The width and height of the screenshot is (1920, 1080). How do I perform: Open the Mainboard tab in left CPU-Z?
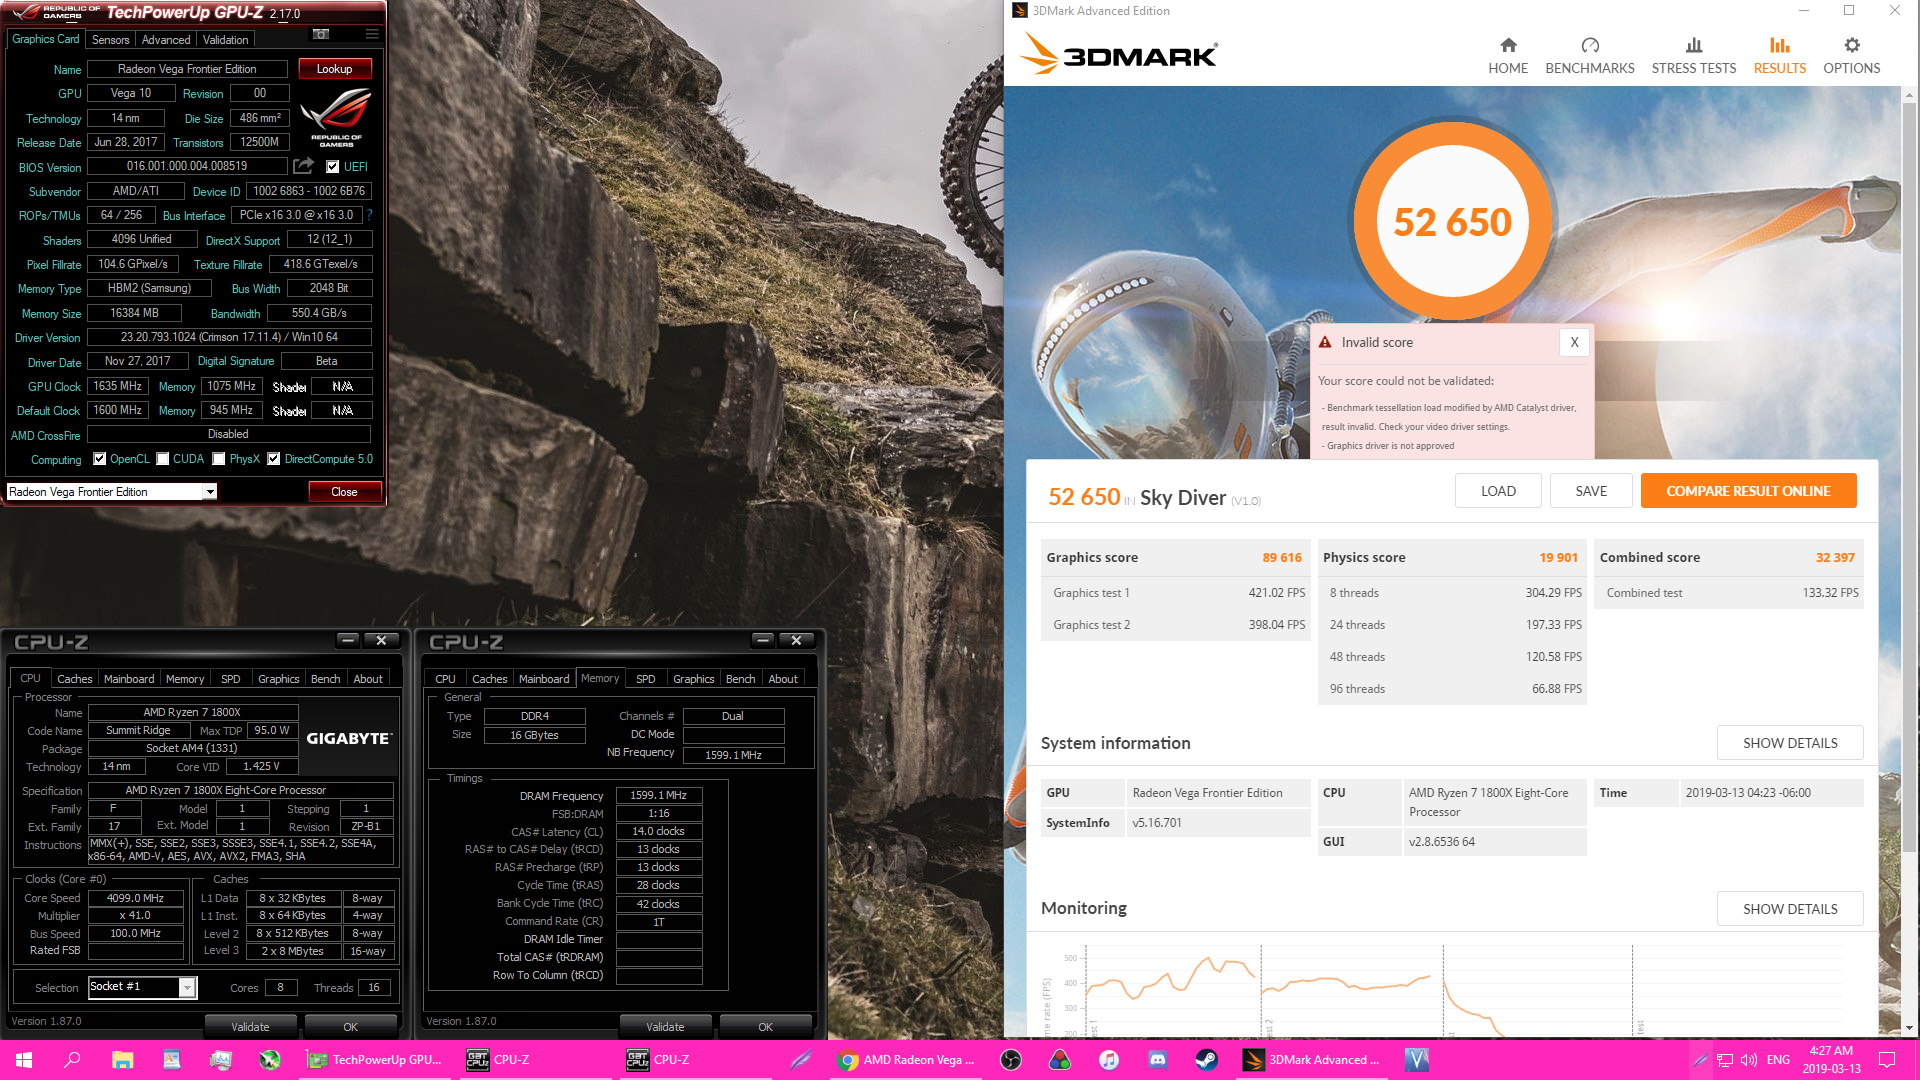click(129, 679)
